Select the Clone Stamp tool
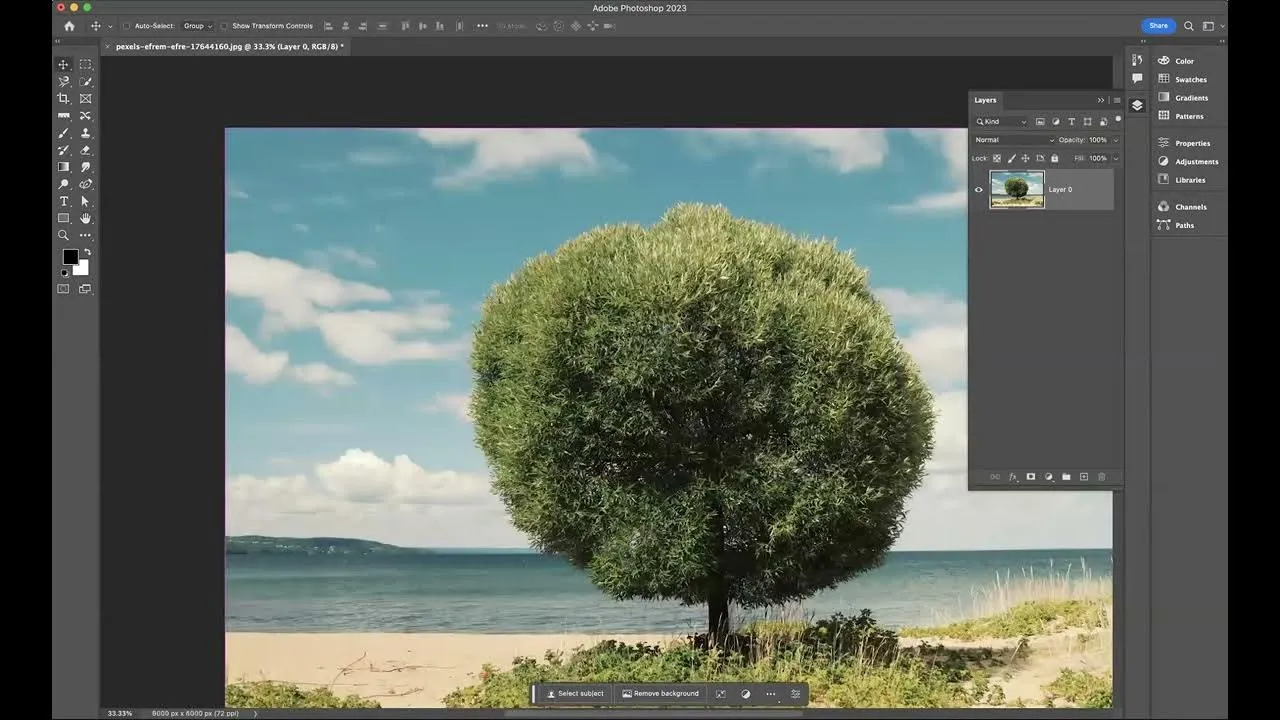 coord(85,132)
